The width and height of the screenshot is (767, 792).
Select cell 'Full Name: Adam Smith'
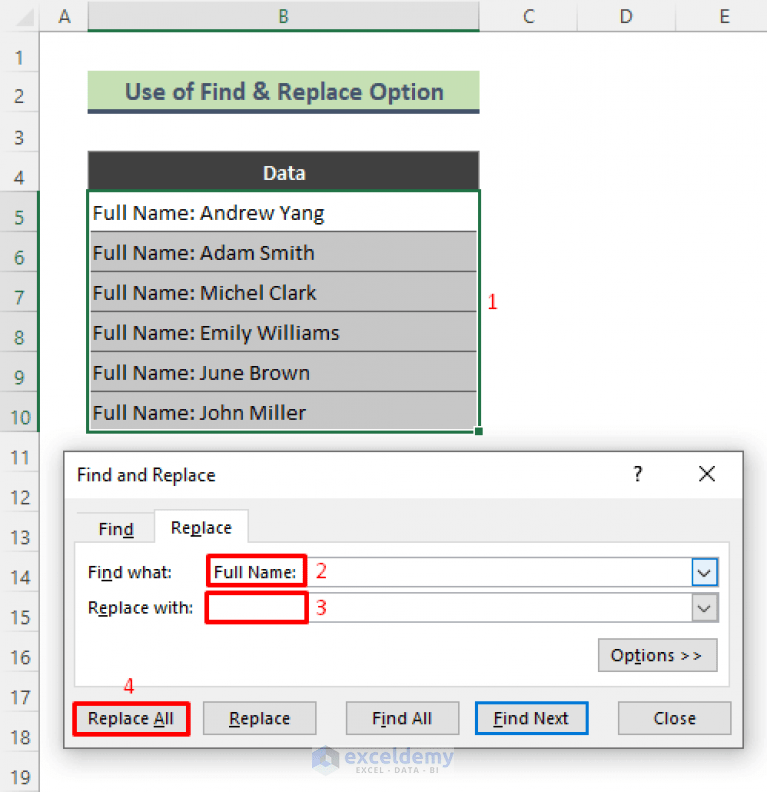coord(283,252)
